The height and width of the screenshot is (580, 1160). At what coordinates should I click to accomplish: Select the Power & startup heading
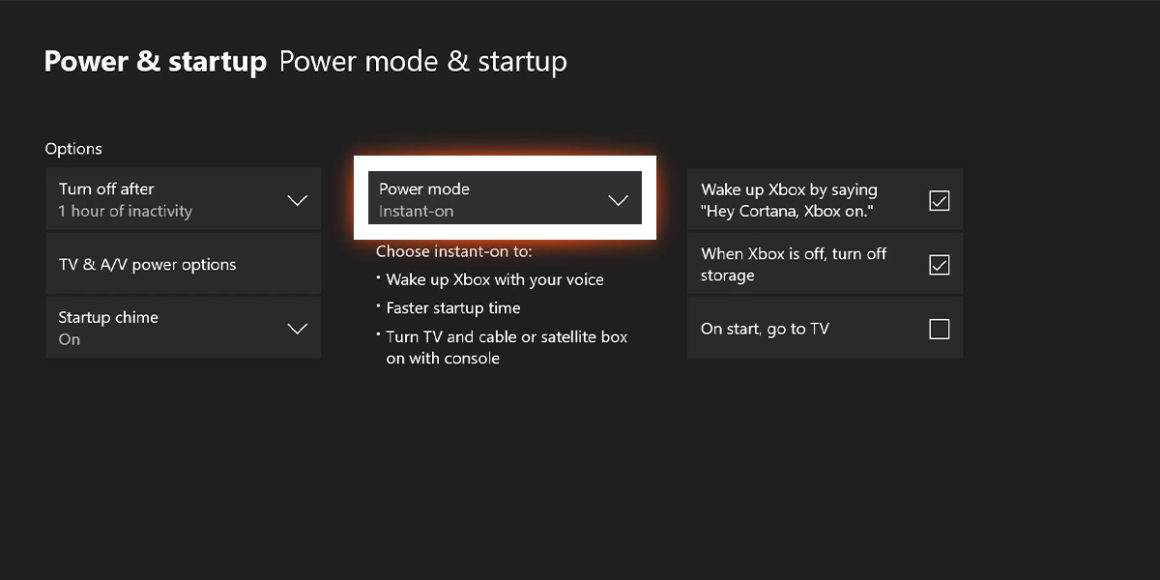click(155, 61)
